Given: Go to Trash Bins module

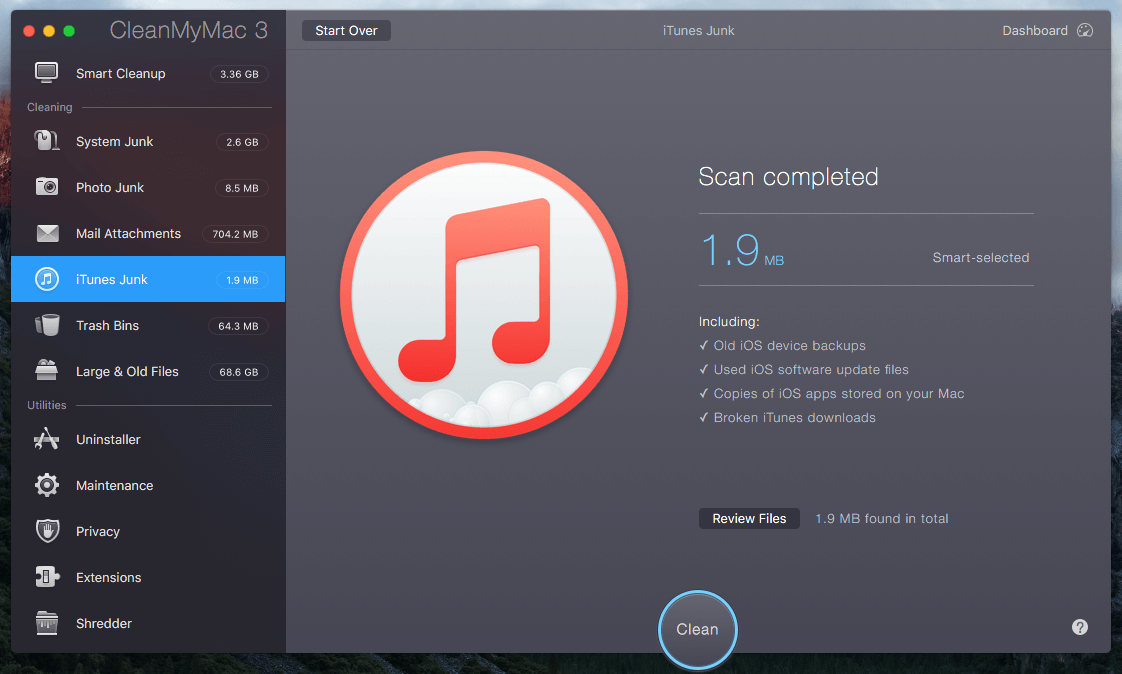Looking at the screenshot, I should tap(148, 326).
